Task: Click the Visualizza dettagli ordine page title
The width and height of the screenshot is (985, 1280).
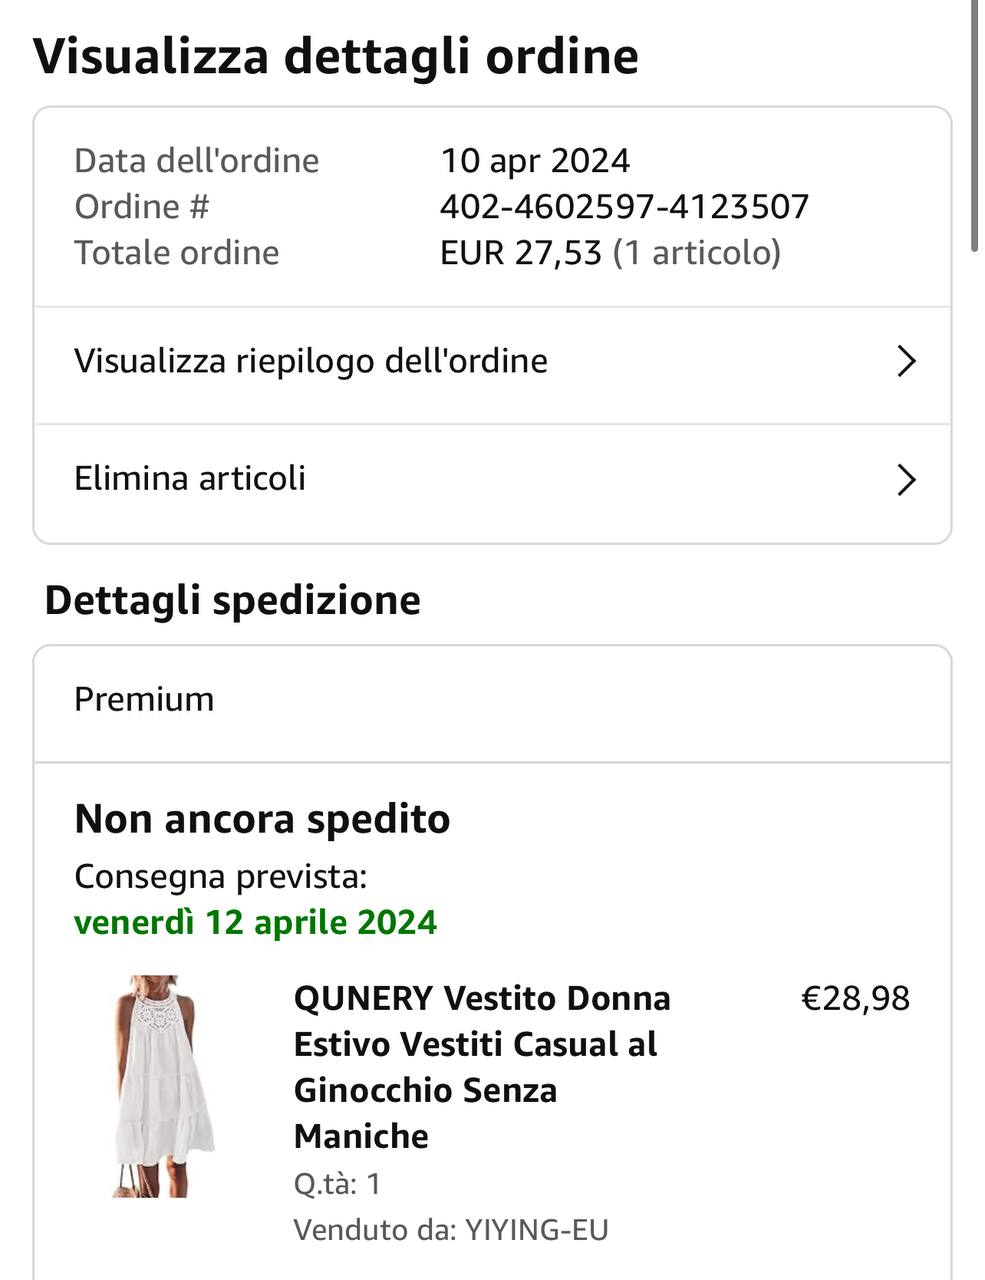Action: pyautogui.click(x=336, y=55)
